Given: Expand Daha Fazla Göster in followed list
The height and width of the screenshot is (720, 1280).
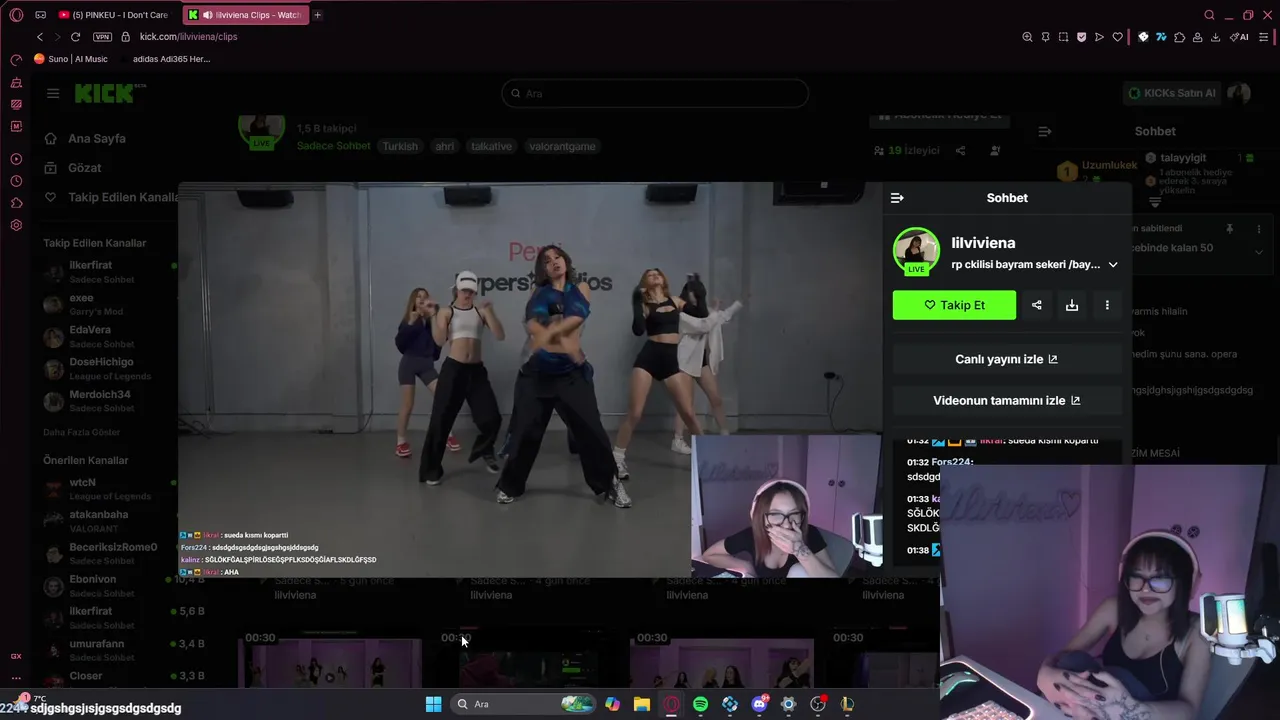Looking at the screenshot, I should pos(81,432).
